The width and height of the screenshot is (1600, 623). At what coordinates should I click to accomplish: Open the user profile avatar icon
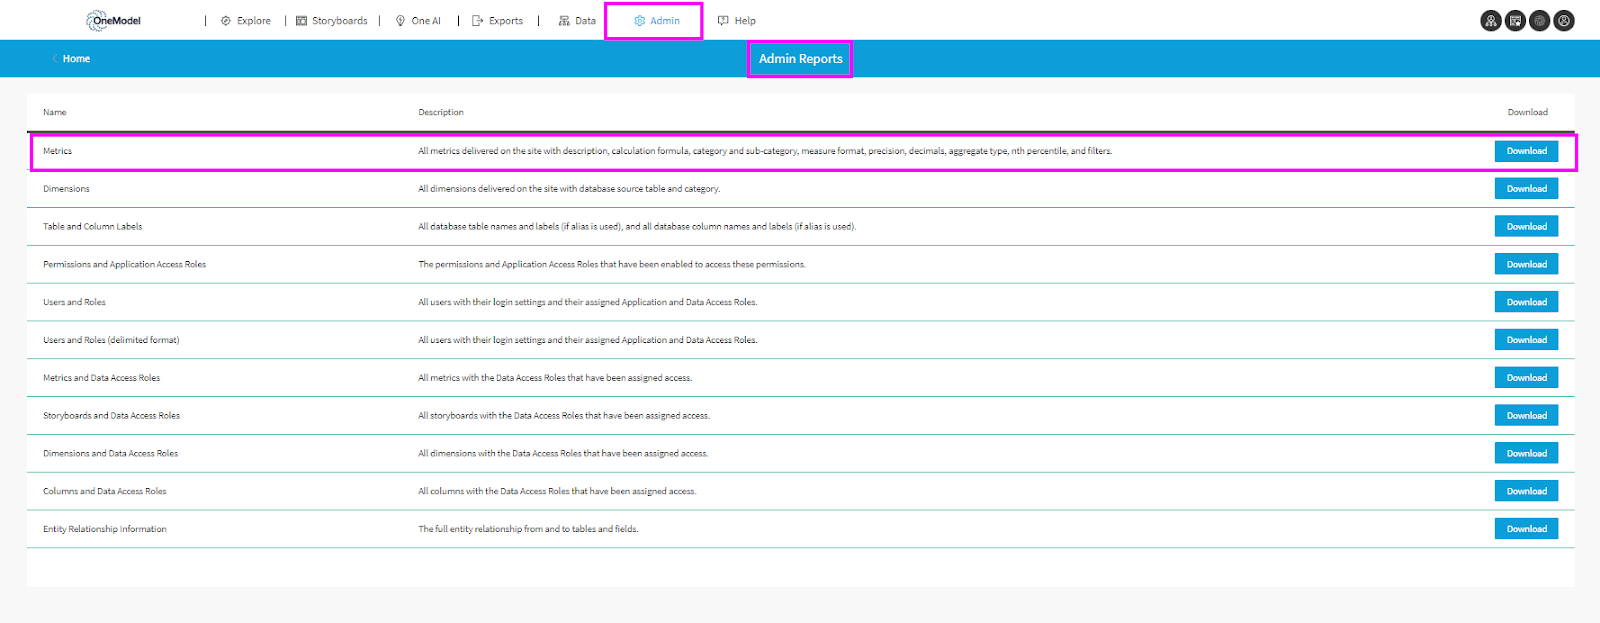tap(1565, 21)
